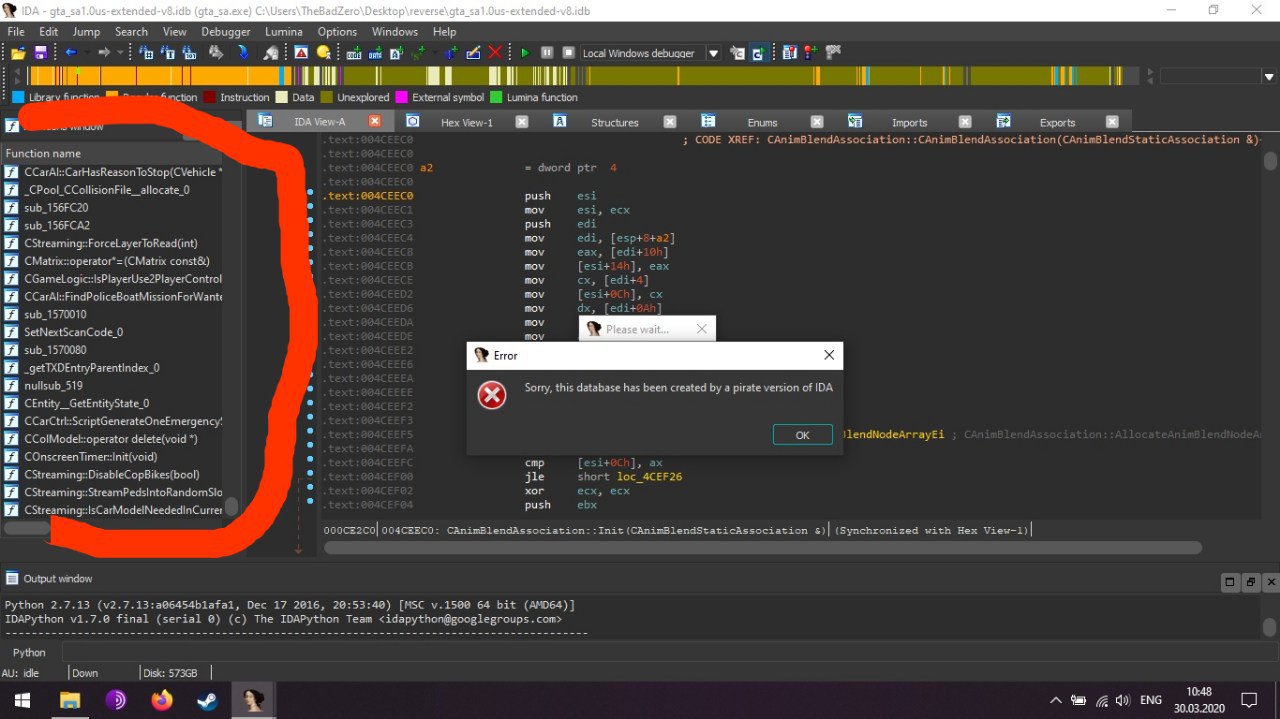Open the Windows Start menu
The height and width of the screenshot is (719, 1280).
(21, 700)
